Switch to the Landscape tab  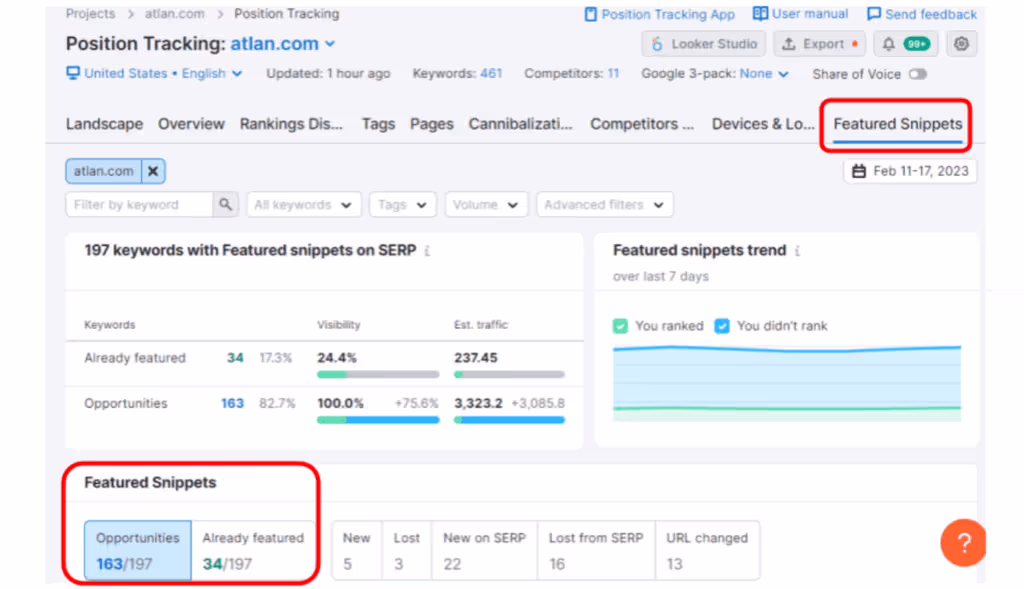click(x=104, y=124)
